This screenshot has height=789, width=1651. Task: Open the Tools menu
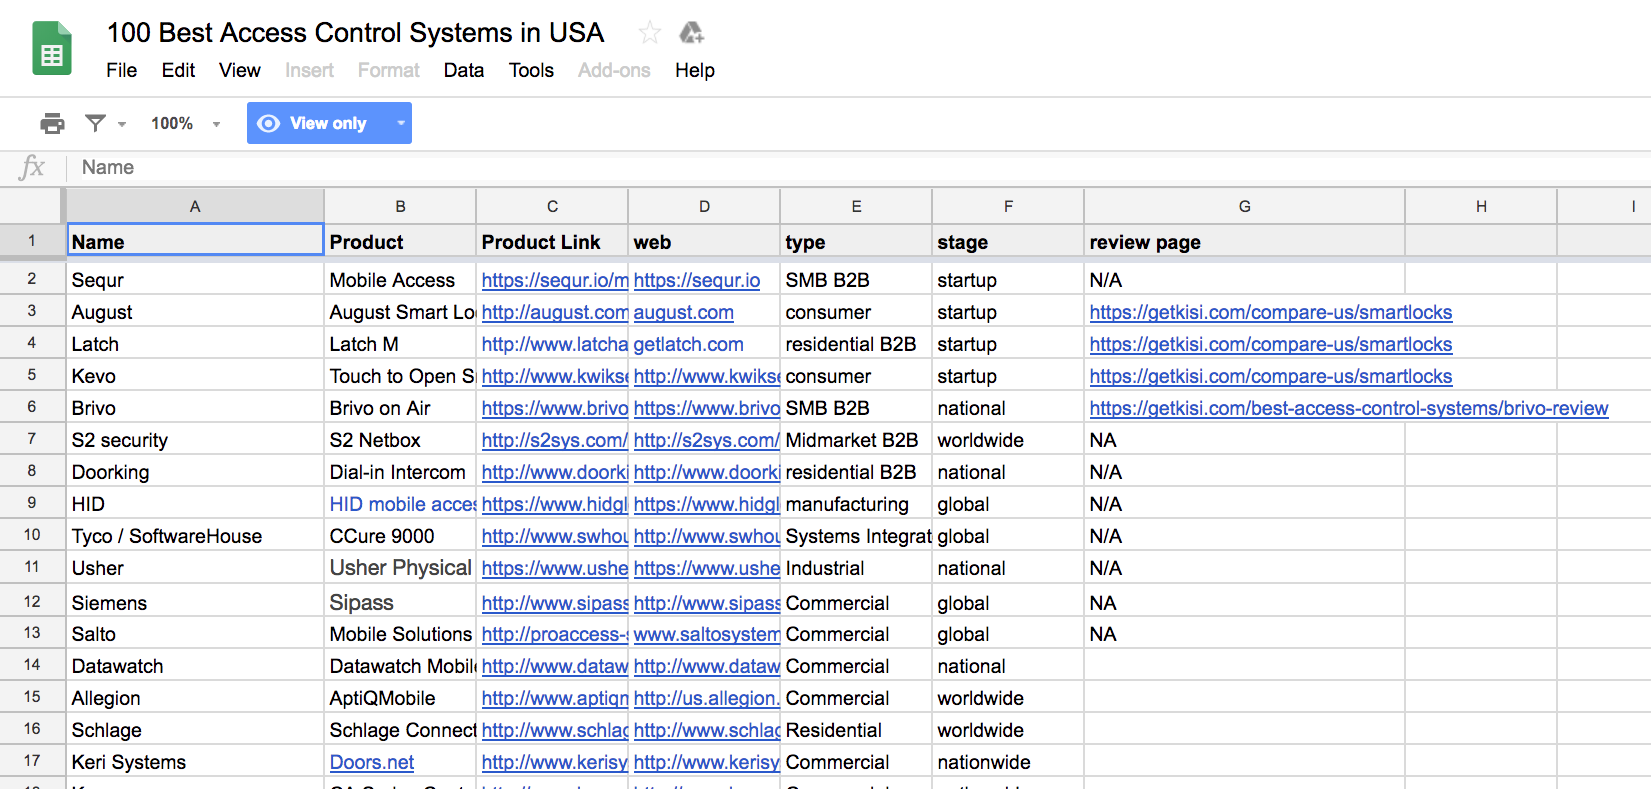click(x=531, y=70)
